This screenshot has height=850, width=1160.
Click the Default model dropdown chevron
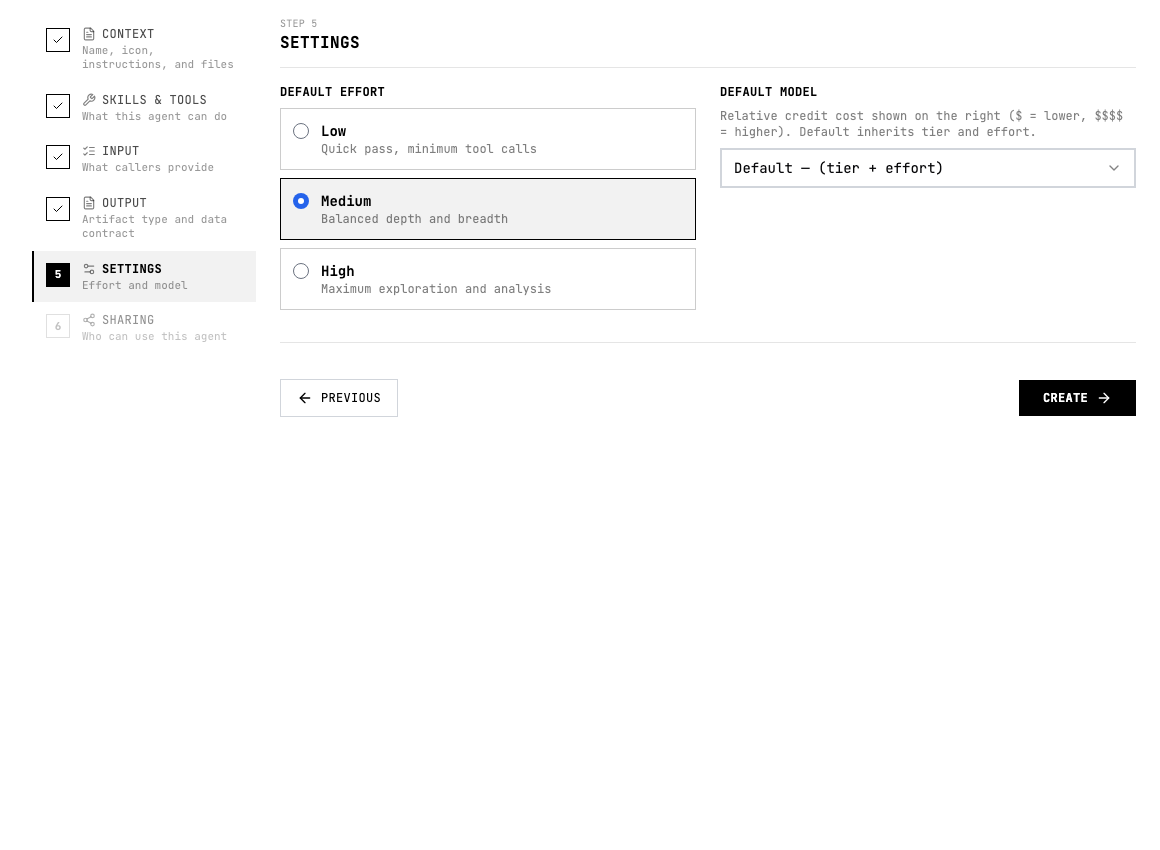point(1113,168)
